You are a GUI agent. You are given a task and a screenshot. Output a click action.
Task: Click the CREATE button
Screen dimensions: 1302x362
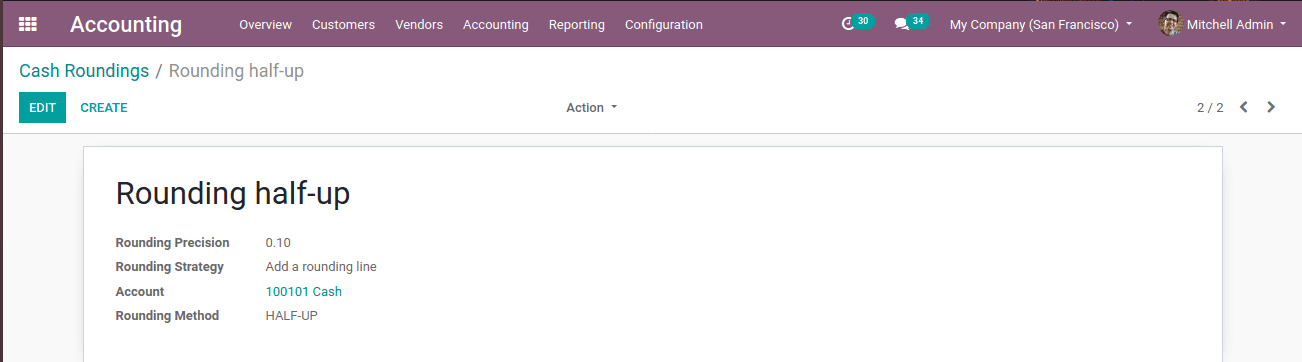coord(104,108)
